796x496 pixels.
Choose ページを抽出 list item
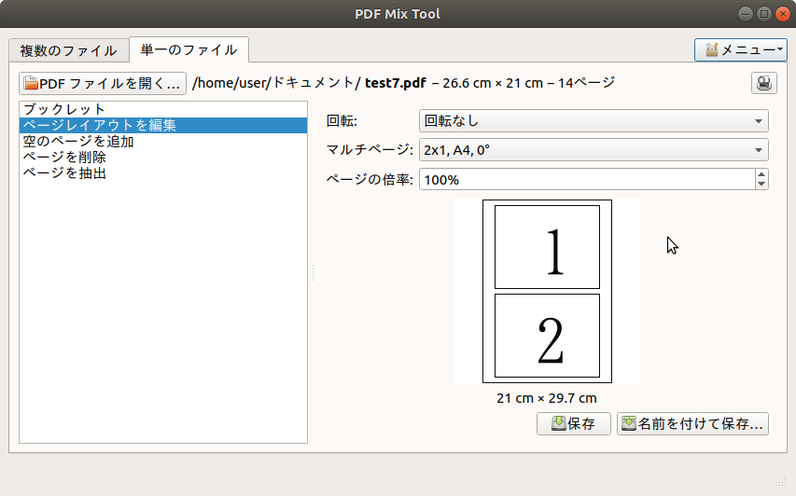point(163,173)
